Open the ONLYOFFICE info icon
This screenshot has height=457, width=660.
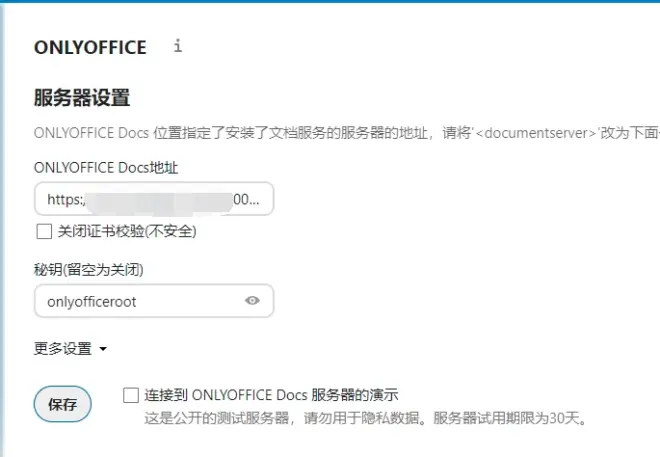(178, 45)
